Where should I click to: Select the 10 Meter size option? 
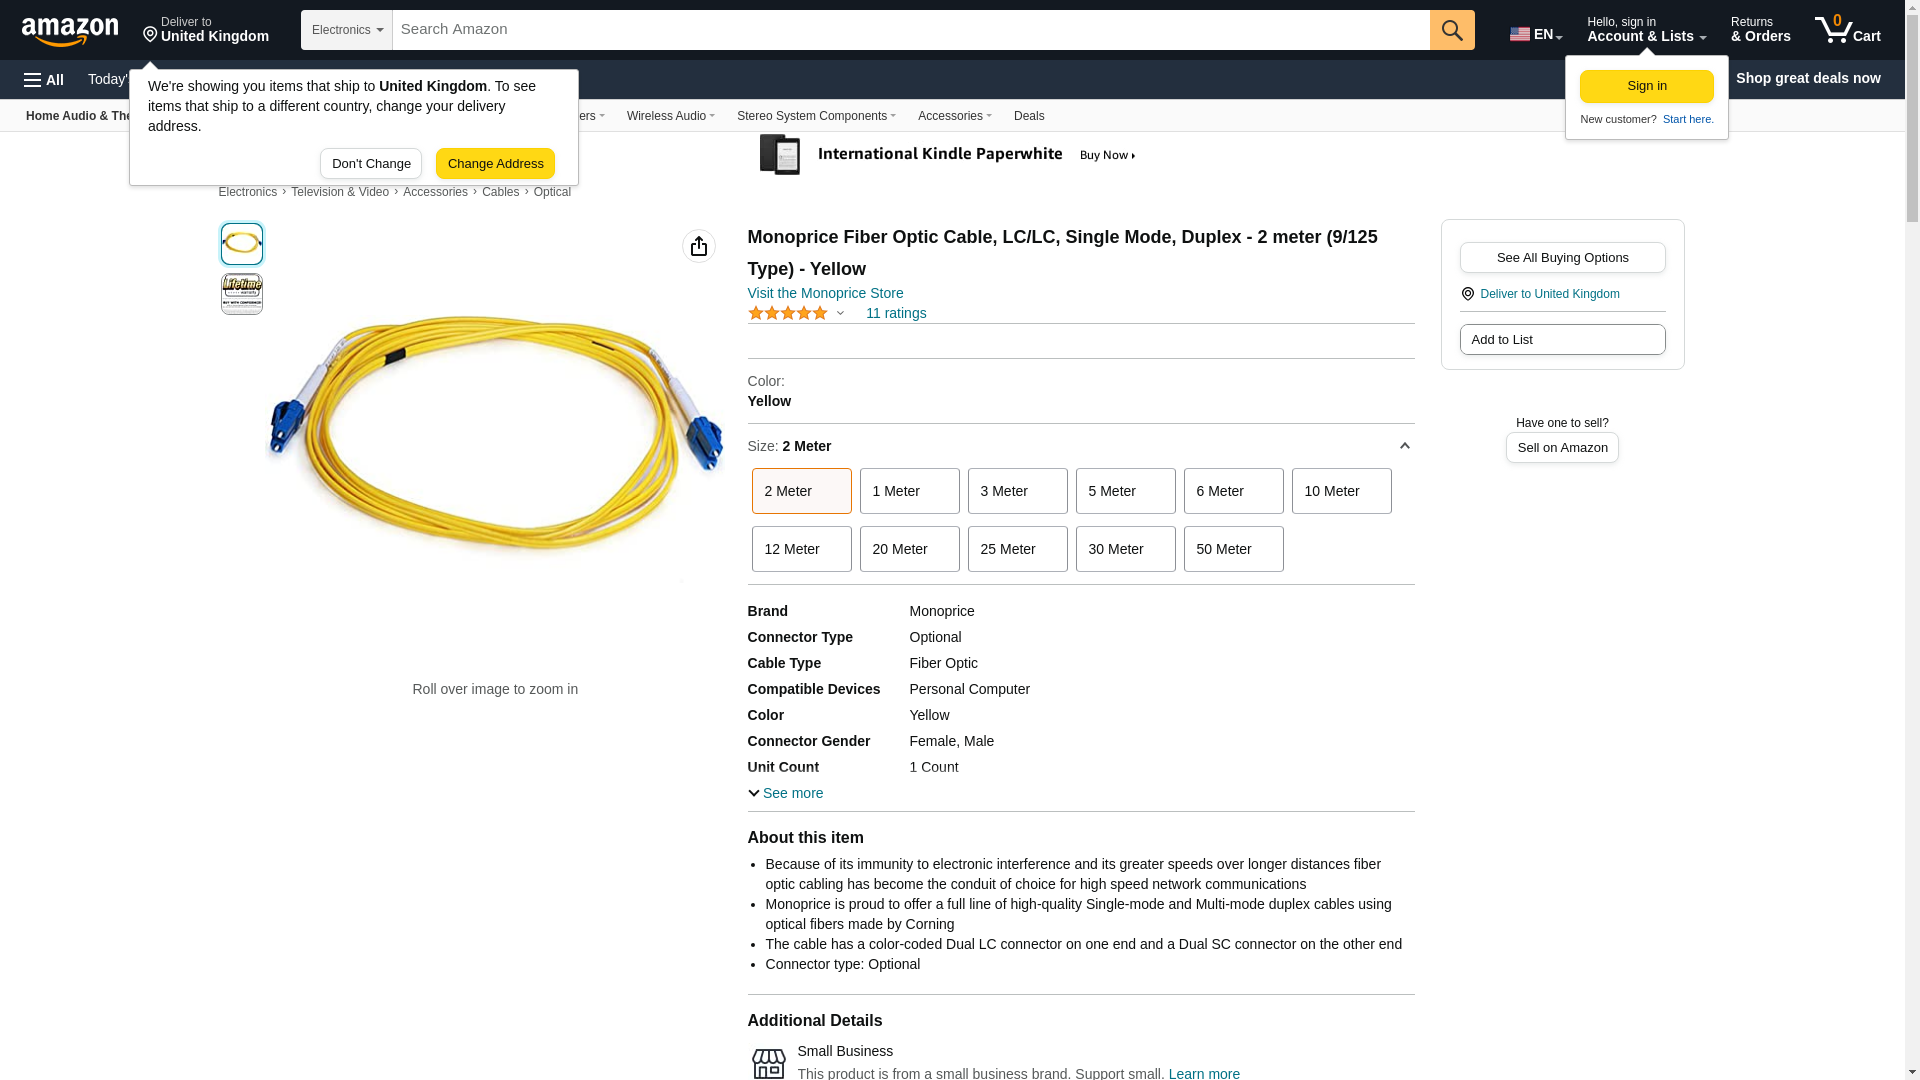click(x=1340, y=491)
